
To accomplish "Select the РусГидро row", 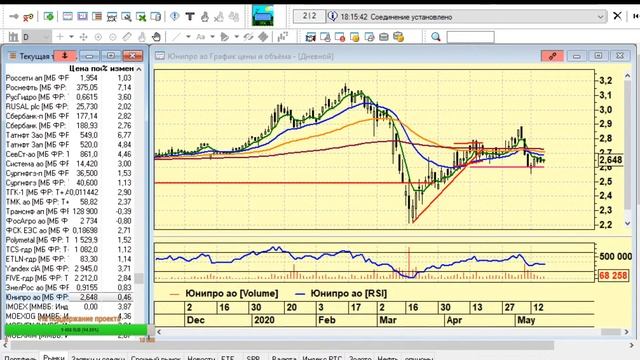I will [x=69, y=97].
